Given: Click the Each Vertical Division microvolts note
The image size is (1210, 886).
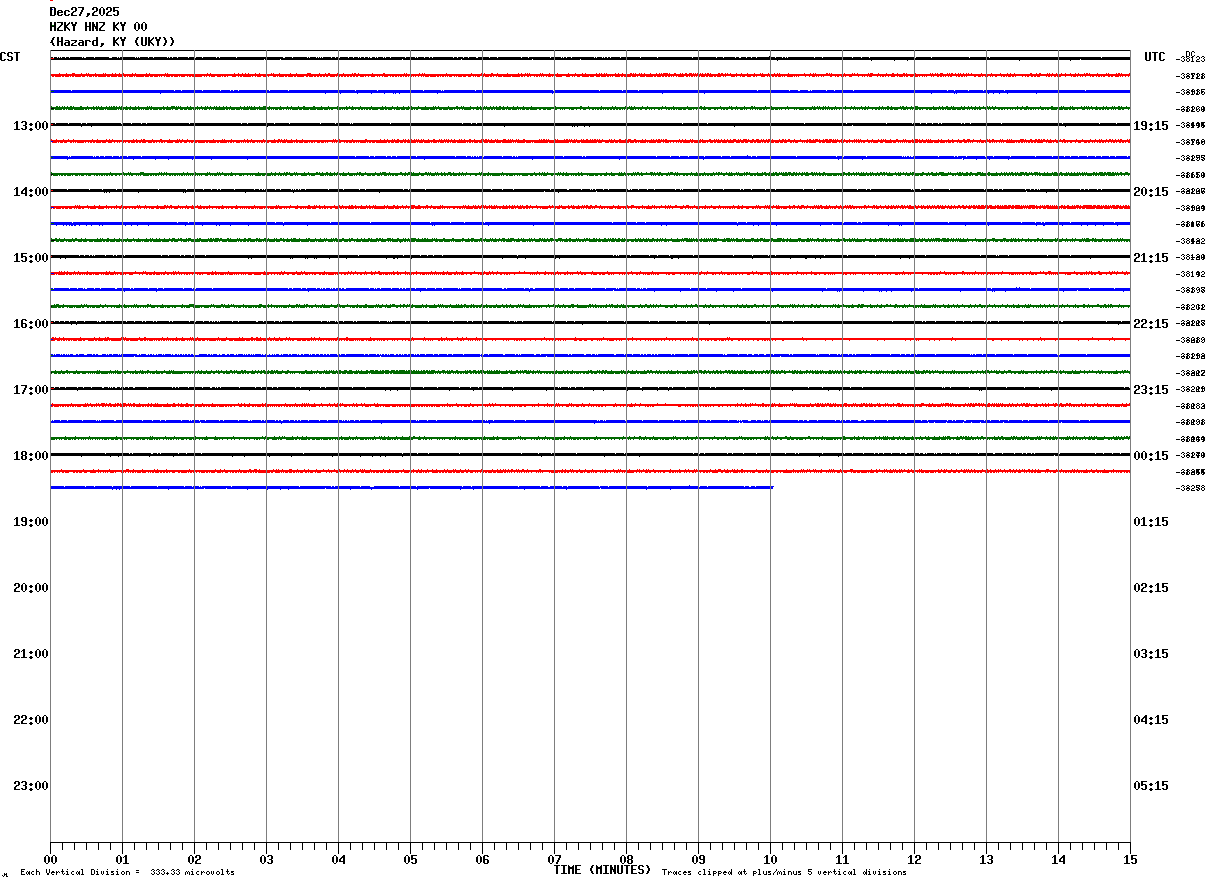Looking at the screenshot, I should (x=127, y=873).
